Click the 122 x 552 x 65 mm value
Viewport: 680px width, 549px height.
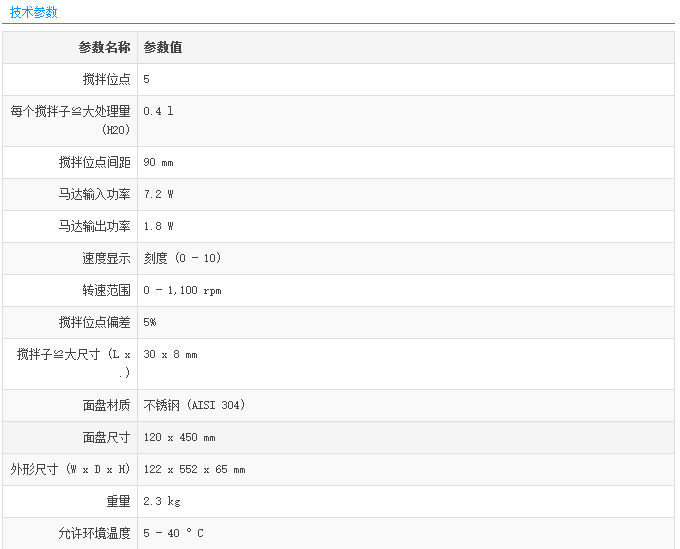(194, 469)
